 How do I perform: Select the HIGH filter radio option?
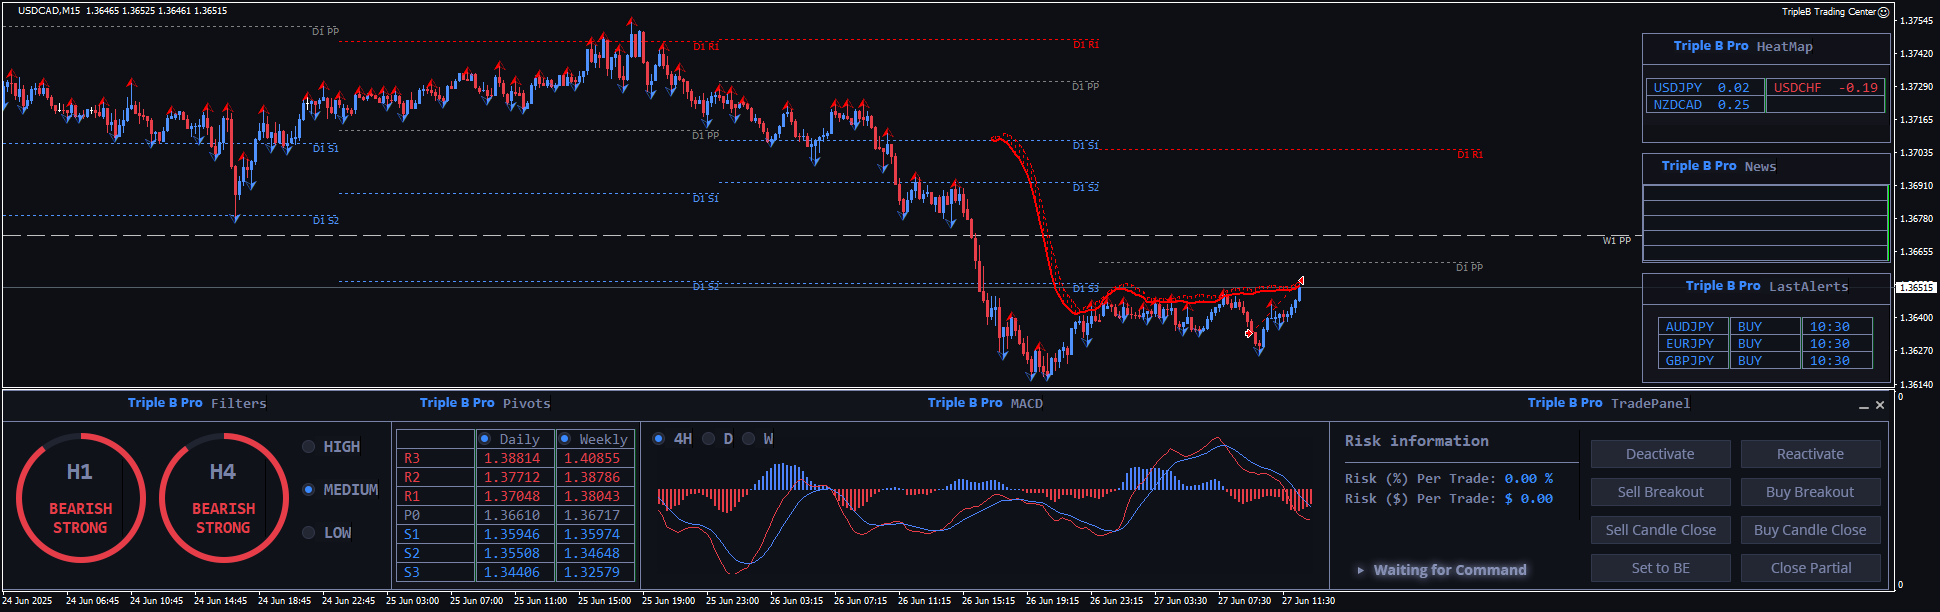tap(309, 447)
